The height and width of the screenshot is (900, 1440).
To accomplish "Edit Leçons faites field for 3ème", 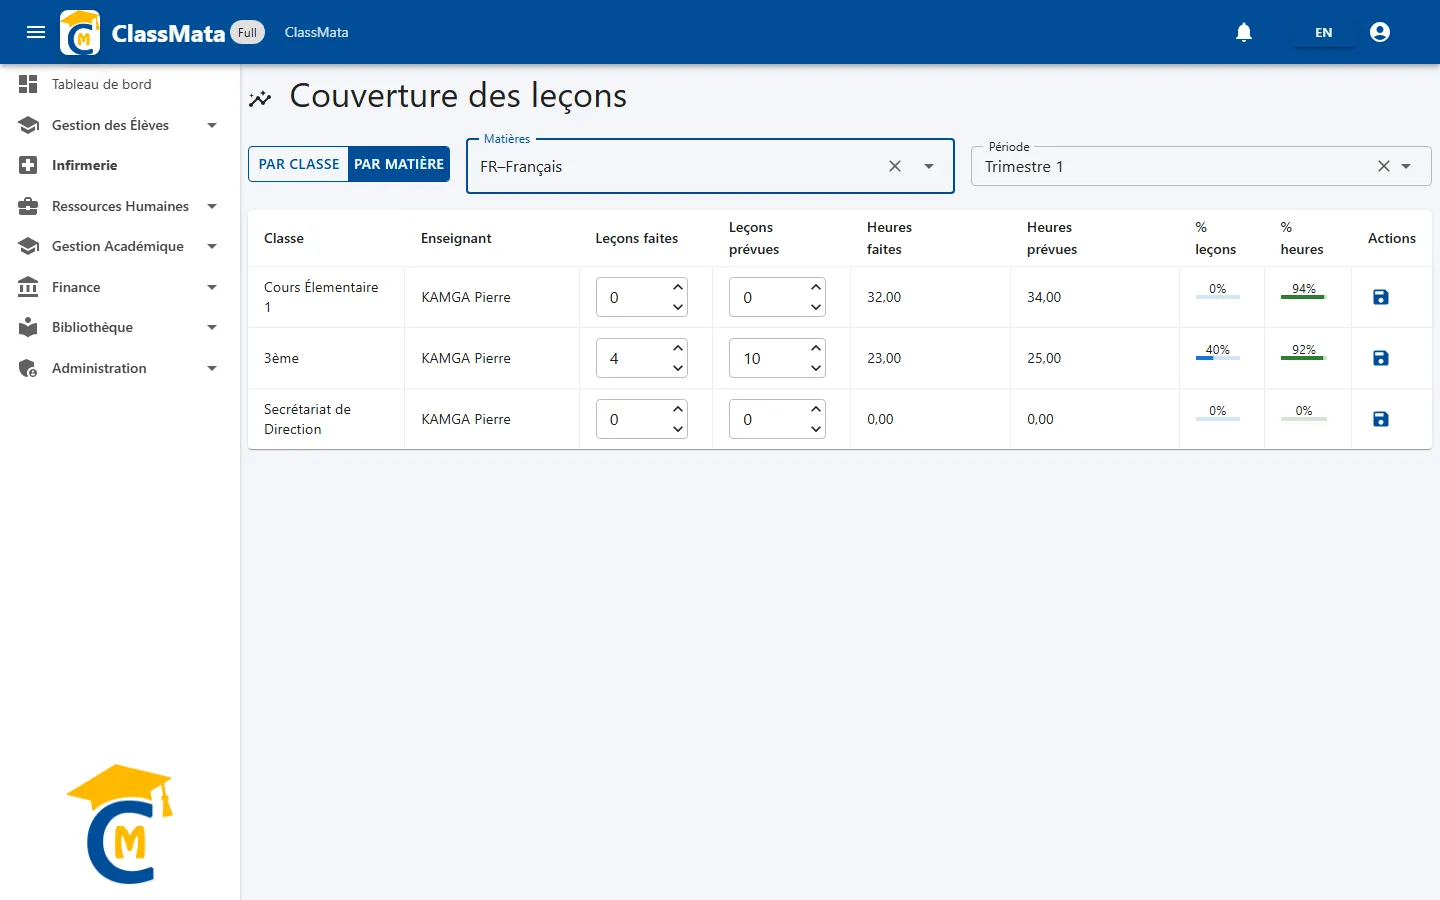I will [642, 358].
